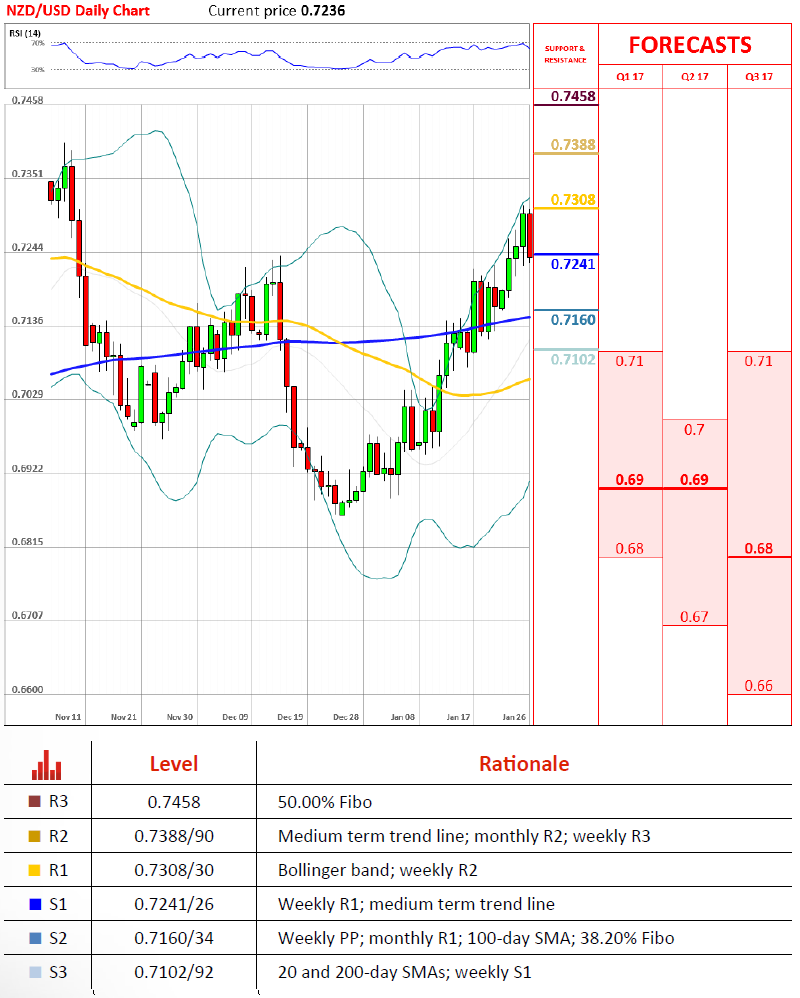This screenshot has width=800, height=998.
Task: Click the Nov 11 date axis label
Action: [x=68, y=717]
